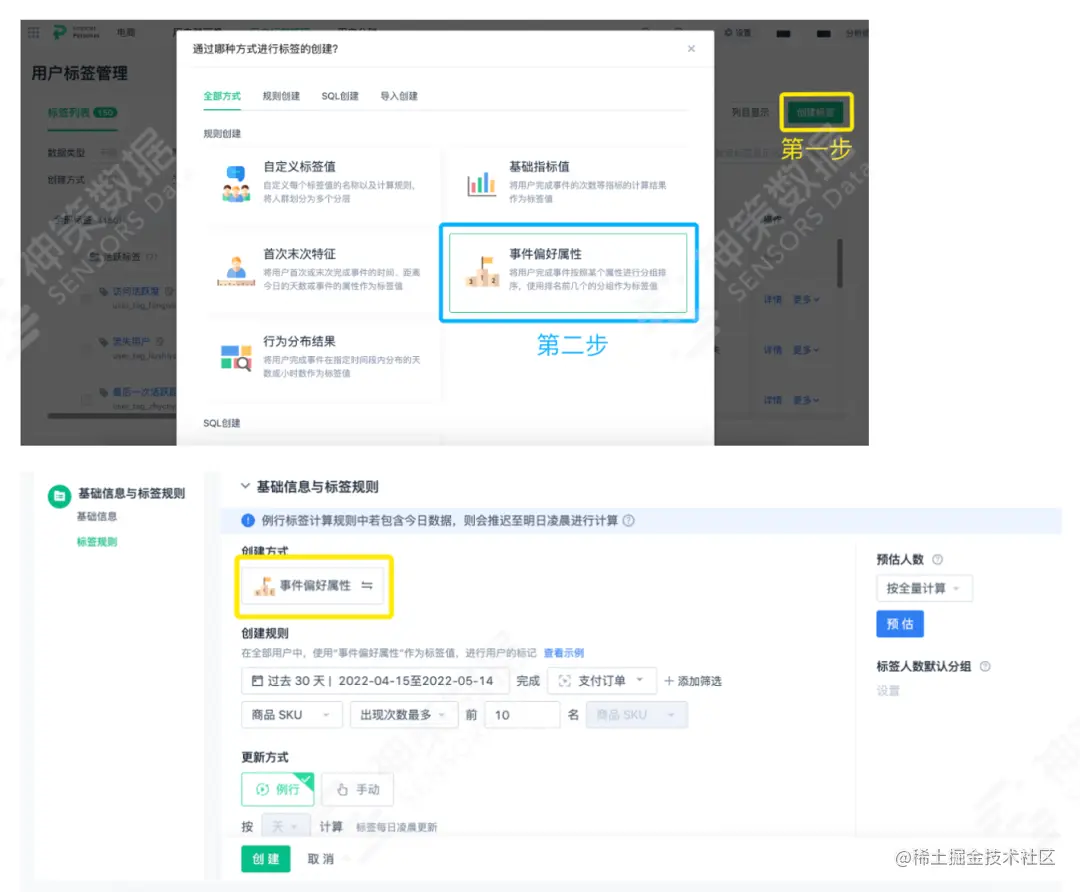Open the 天 calculation period dropdown
Screen dimensions: 1080x892
point(284,827)
